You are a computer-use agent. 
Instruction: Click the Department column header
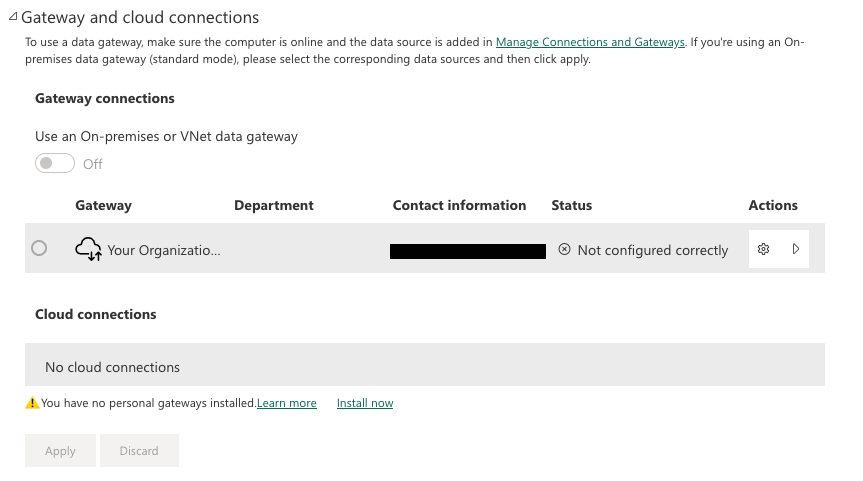pyautogui.click(x=274, y=205)
